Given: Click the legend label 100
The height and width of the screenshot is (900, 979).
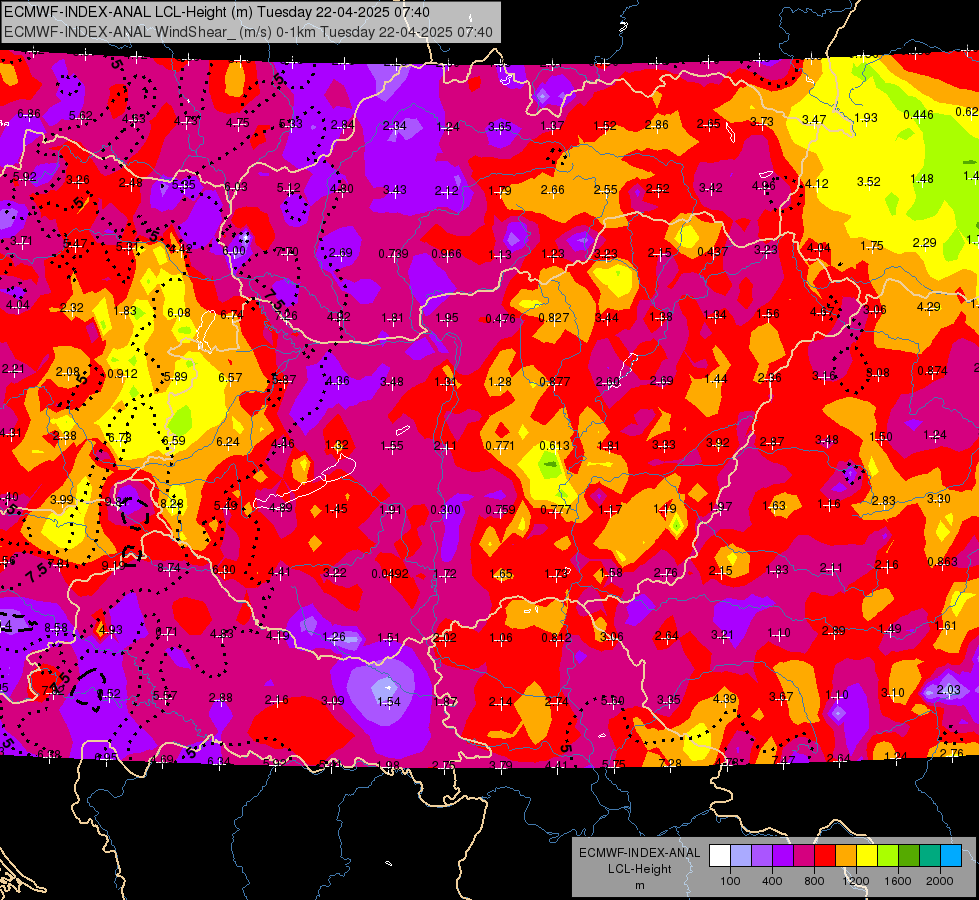Looking at the screenshot, I should [730, 881].
